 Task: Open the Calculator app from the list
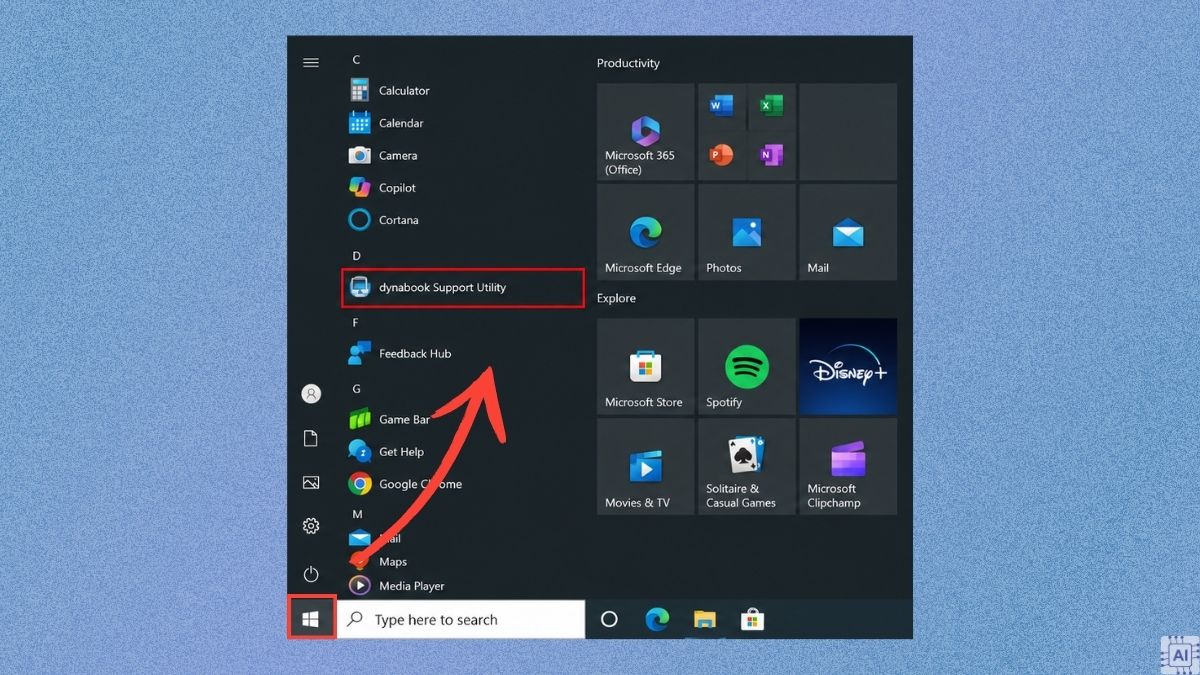coord(462,91)
